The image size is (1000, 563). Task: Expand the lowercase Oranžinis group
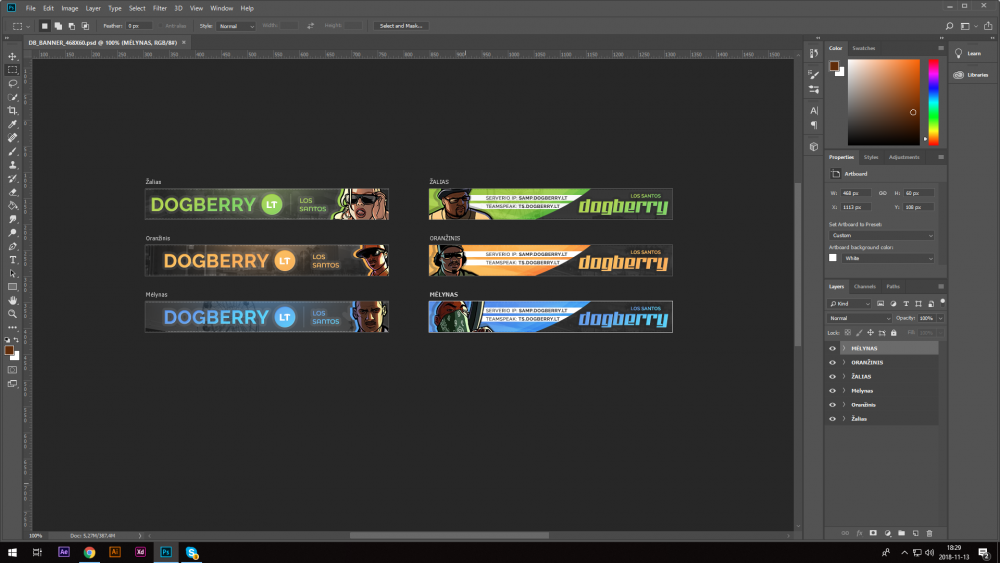pos(844,404)
